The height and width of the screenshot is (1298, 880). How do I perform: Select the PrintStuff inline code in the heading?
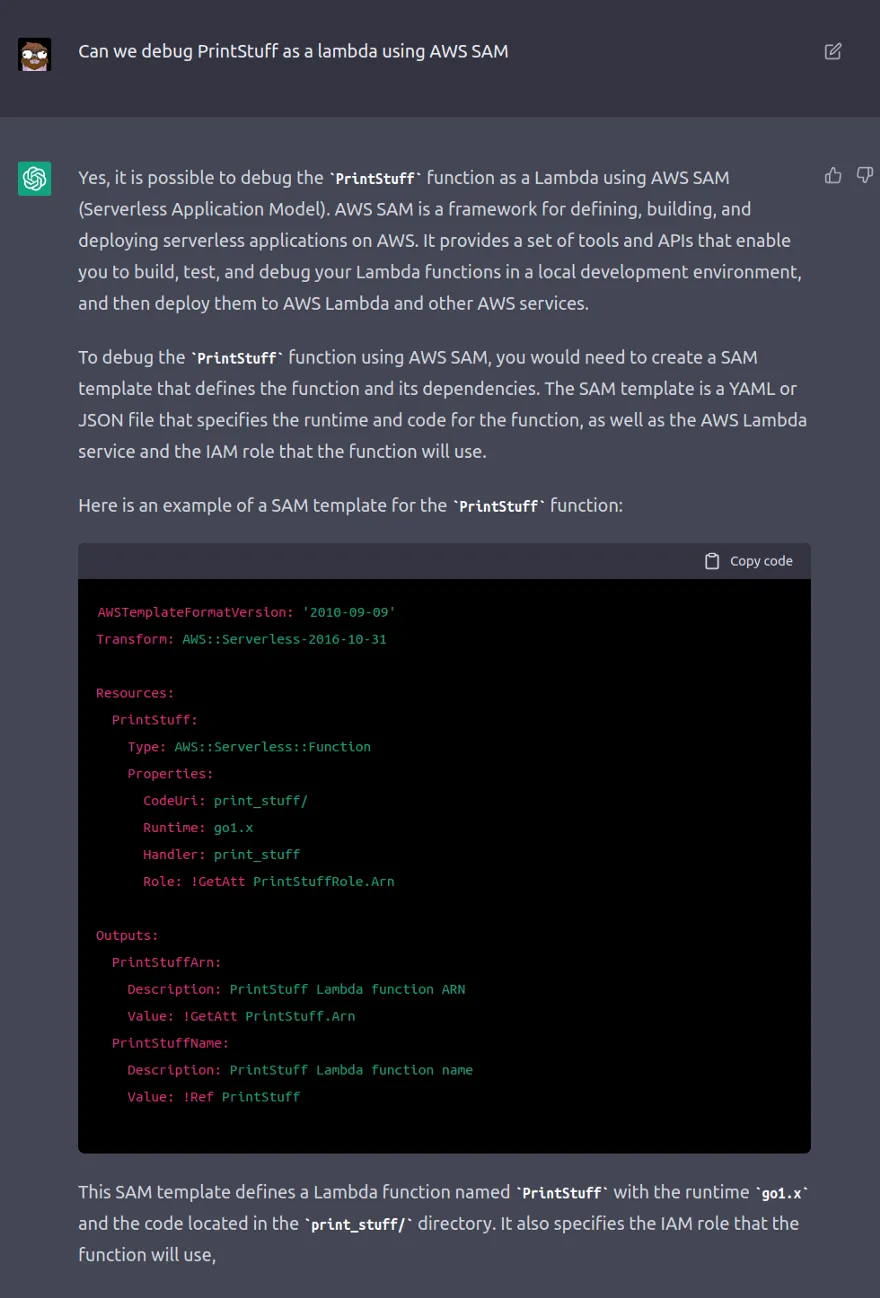pos(498,506)
